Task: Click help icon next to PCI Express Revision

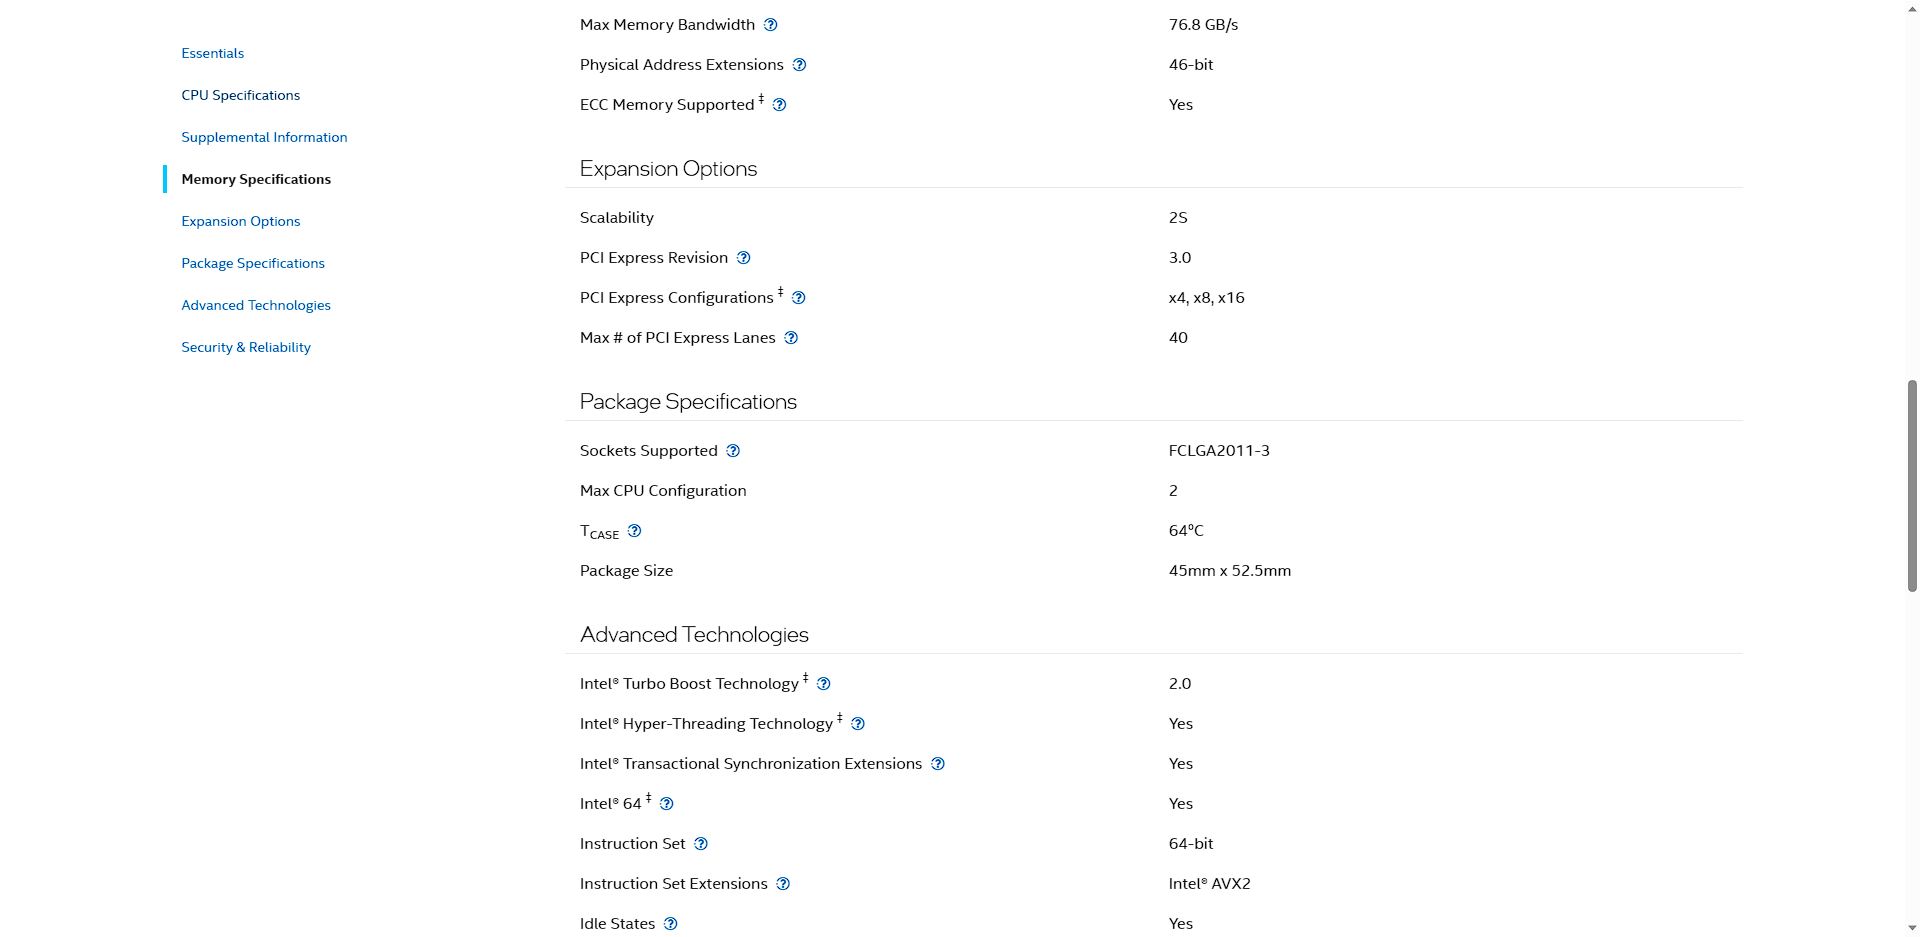Action: coord(743,258)
